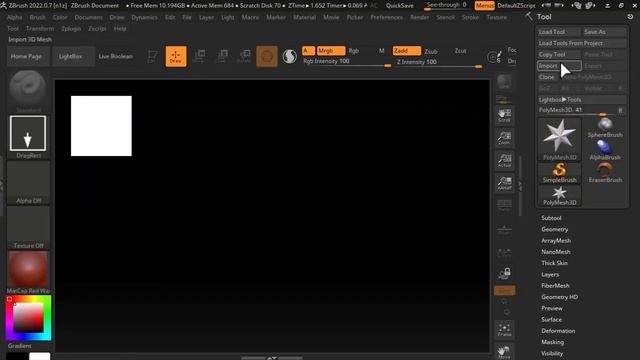Toggle the A alpha button
640x360 pixels.
click(308, 51)
